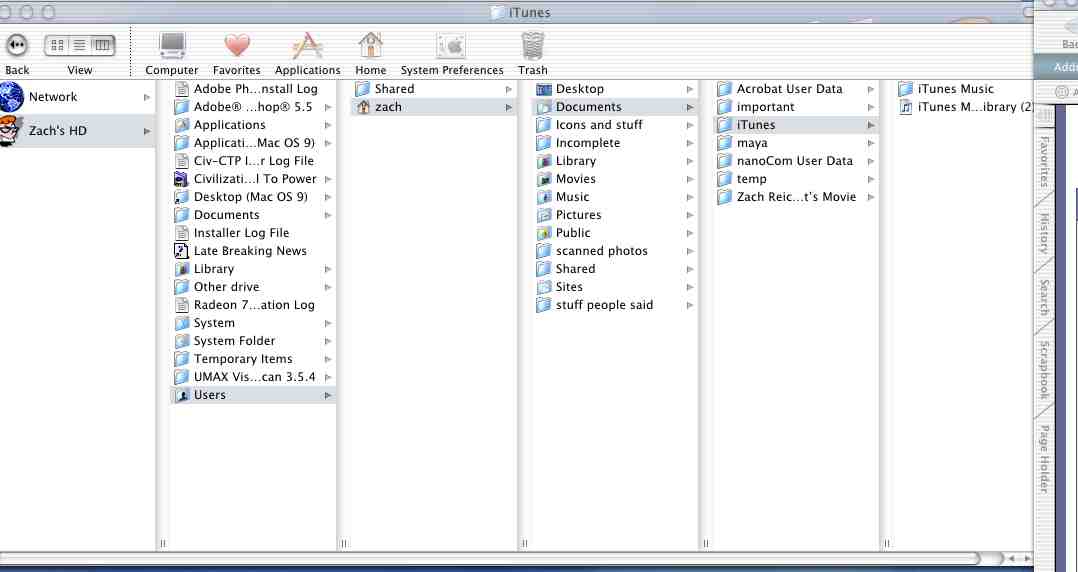Image resolution: width=1078 pixels, height=572 pixels.
Task: Select Civ-CTP I...r Log File
Action: tap(252, 161)
